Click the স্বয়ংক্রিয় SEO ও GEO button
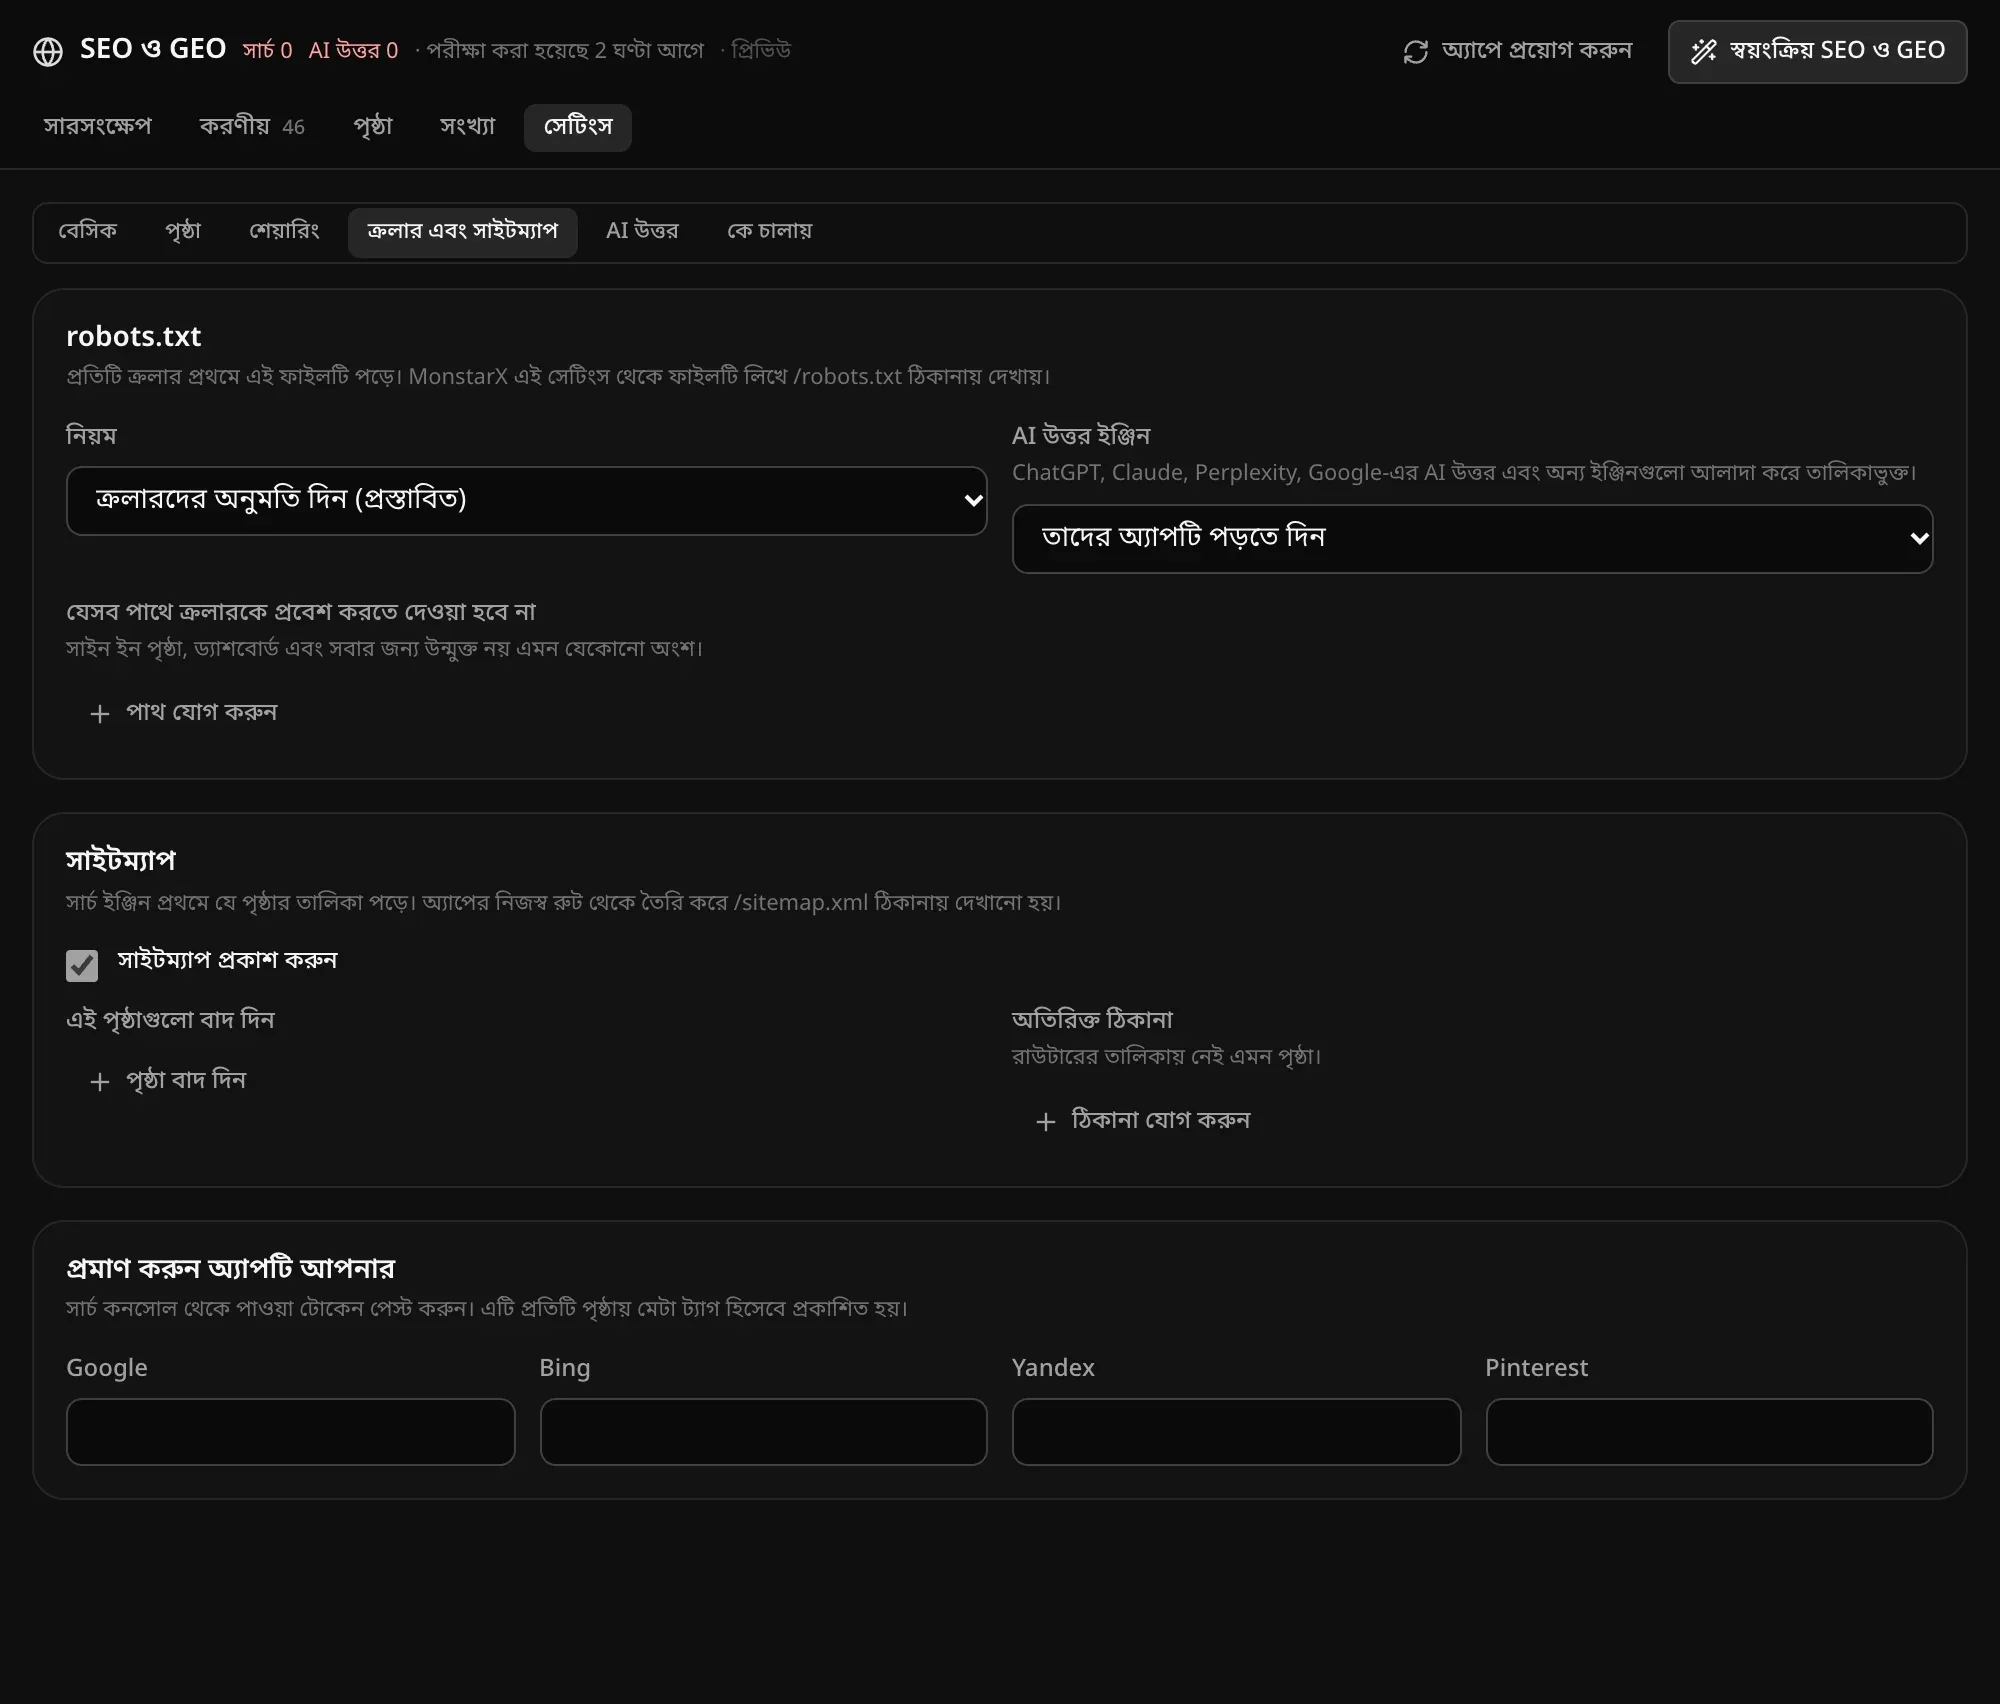Viewport: 2000px width, 1704px height. (1817, 51)
